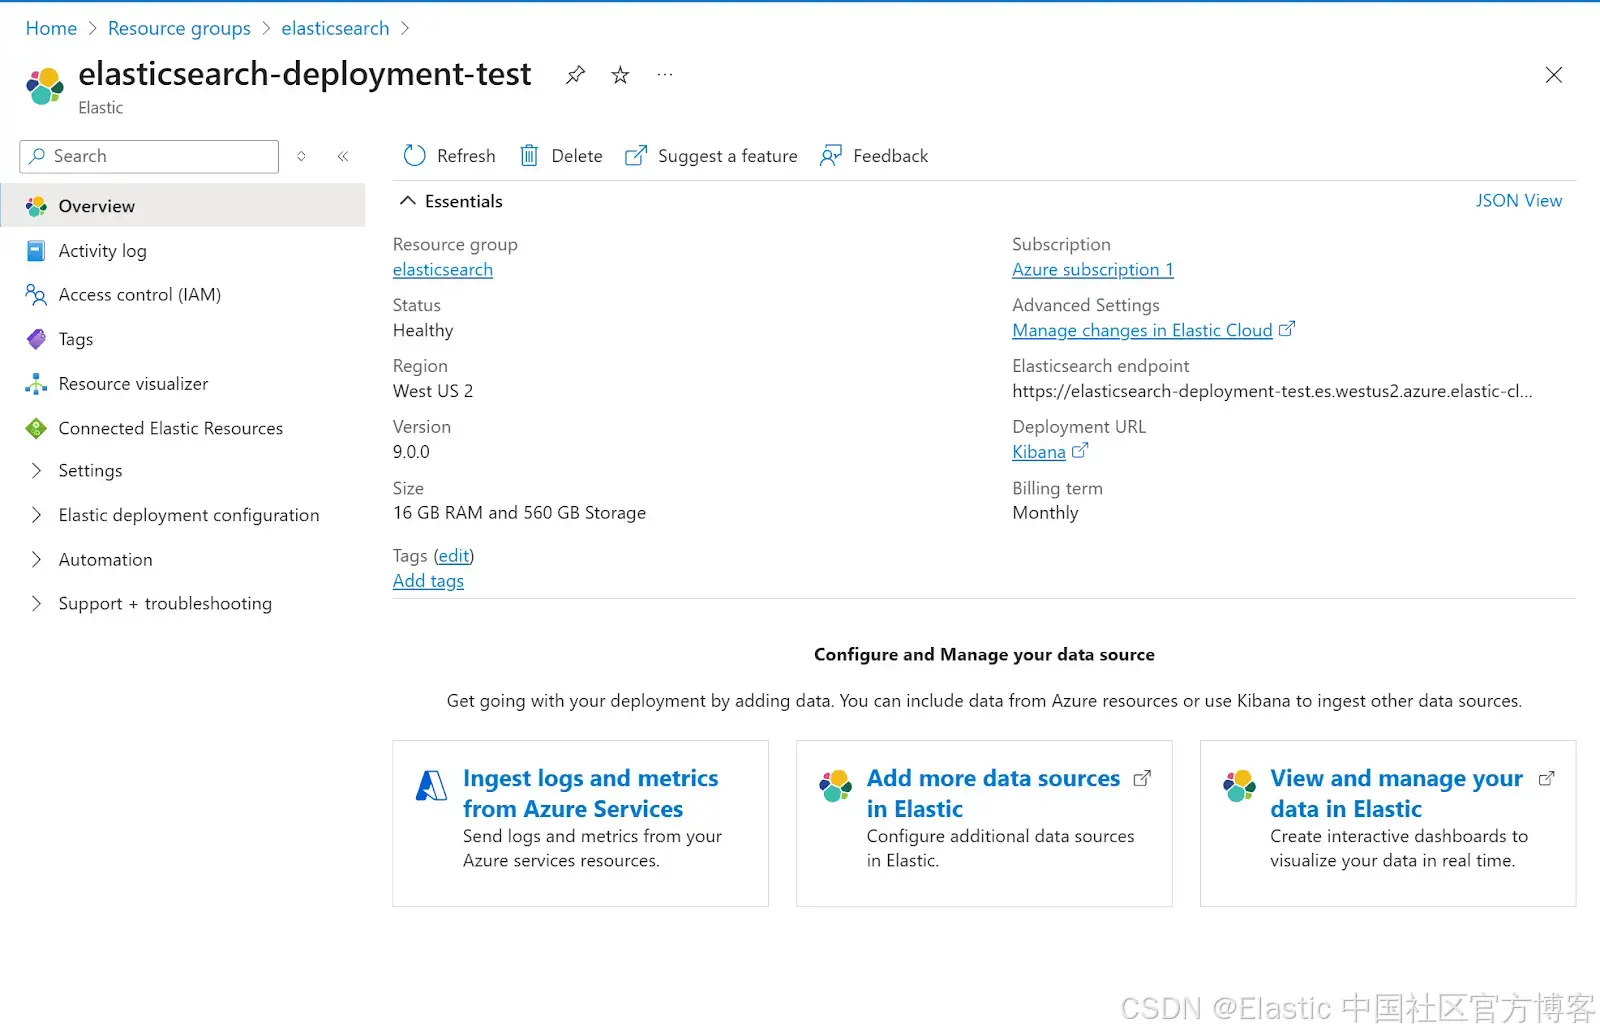The height and width of the screenshot is (1036, 1600).
Task: Click Add tags link
Action: (x=428, y=581)
